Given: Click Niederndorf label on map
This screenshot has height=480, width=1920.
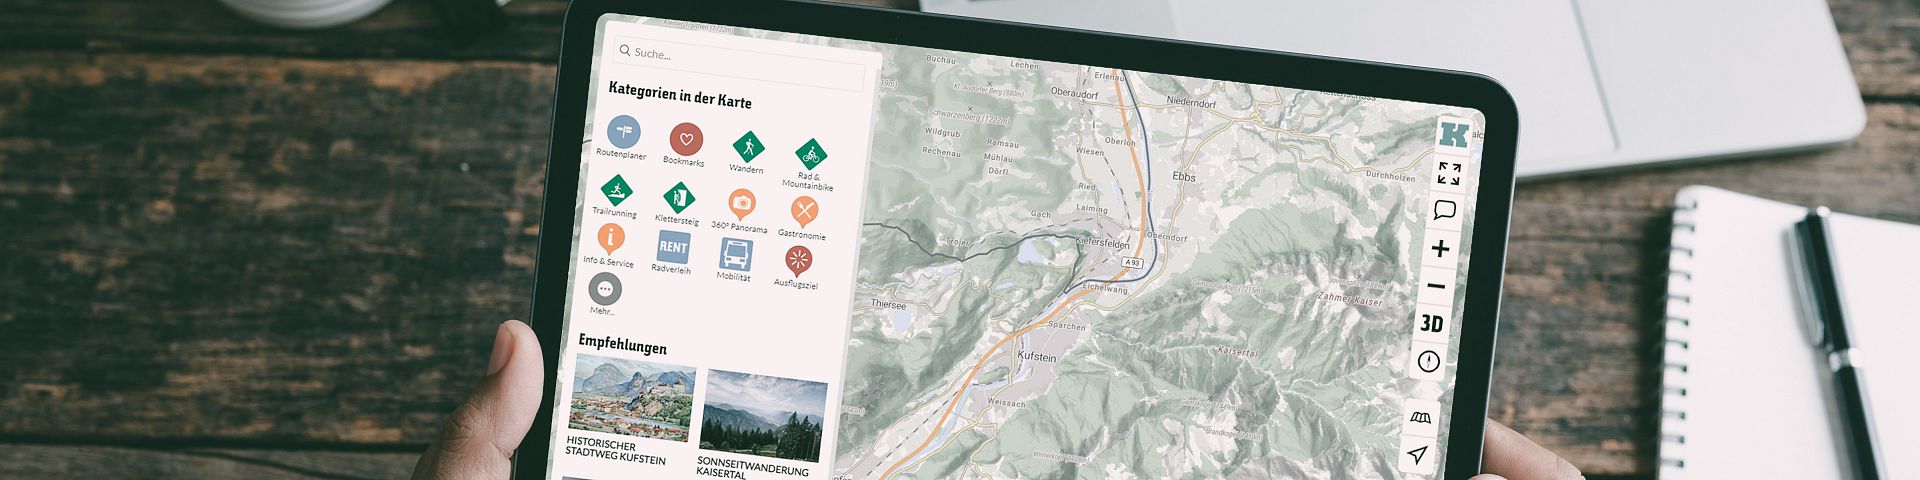Looking at the screenshot, I should 1192,101.
